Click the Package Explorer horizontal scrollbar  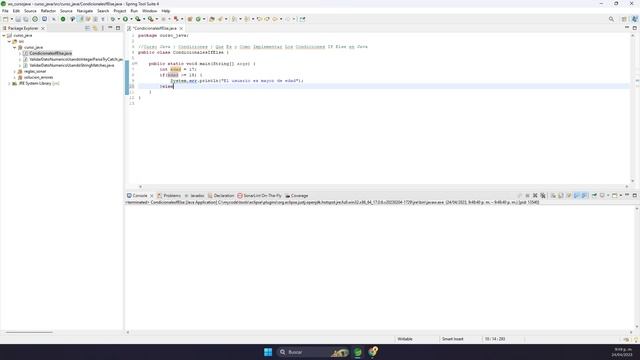pos(29,332)
